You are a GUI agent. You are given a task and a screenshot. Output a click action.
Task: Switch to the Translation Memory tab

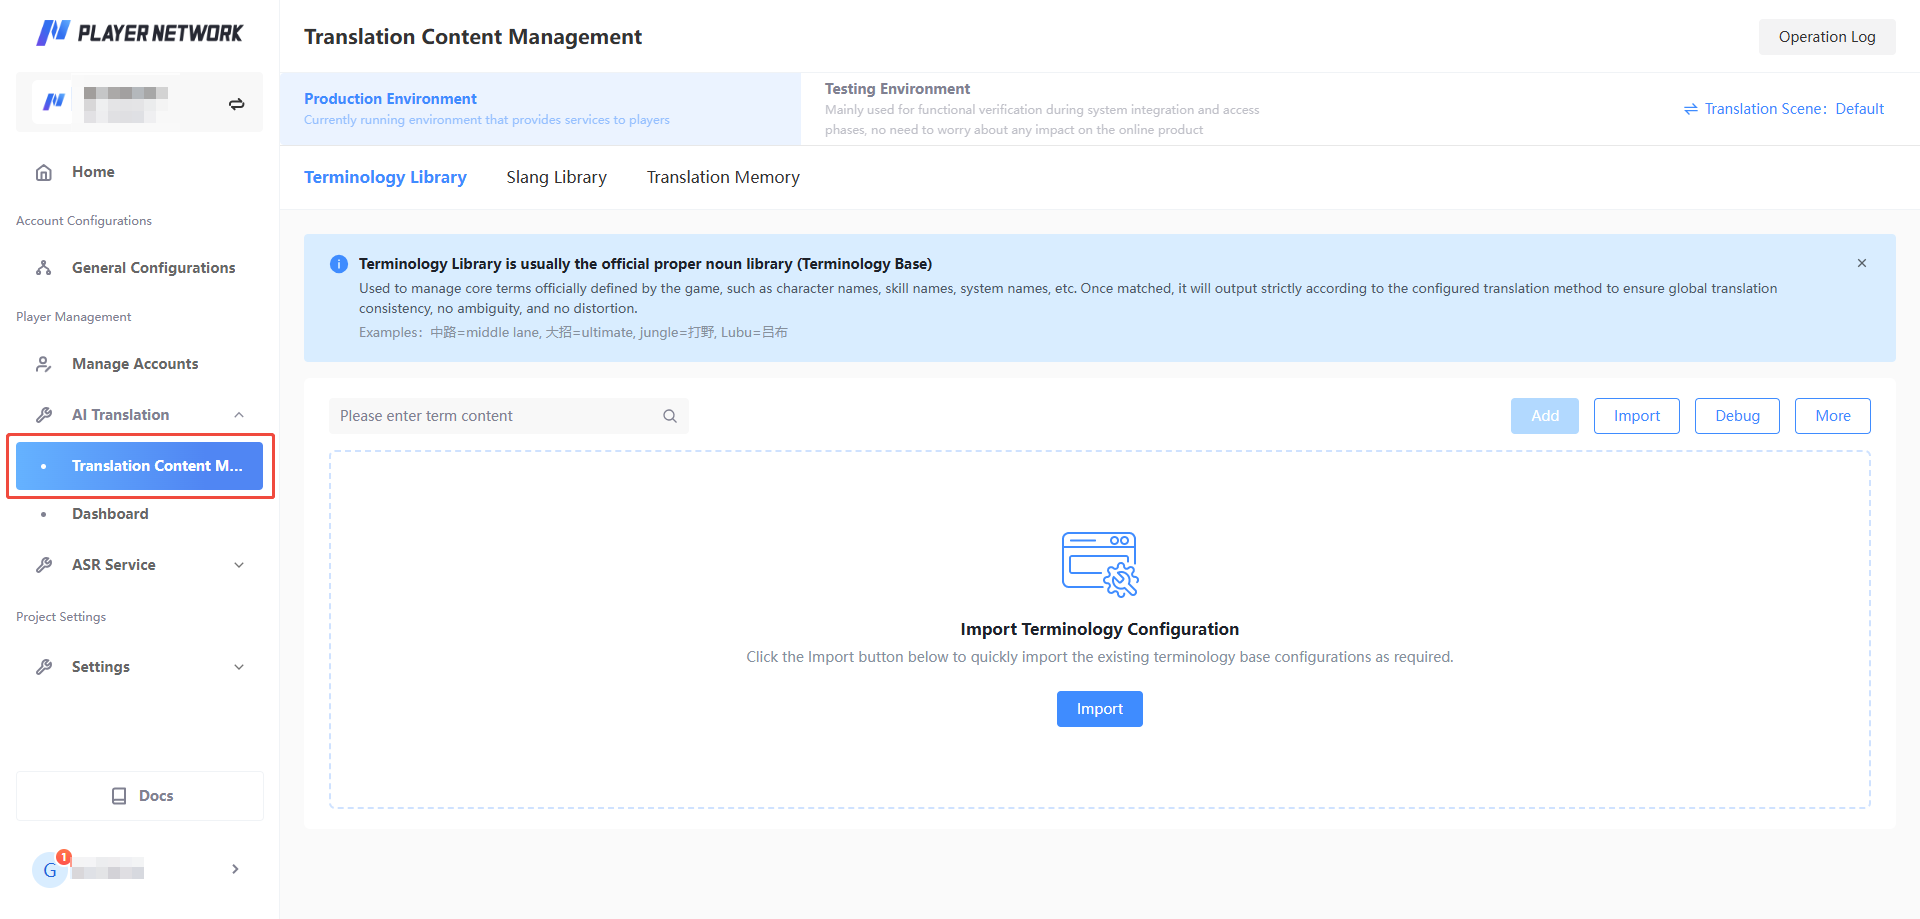[x=723, y=177]
